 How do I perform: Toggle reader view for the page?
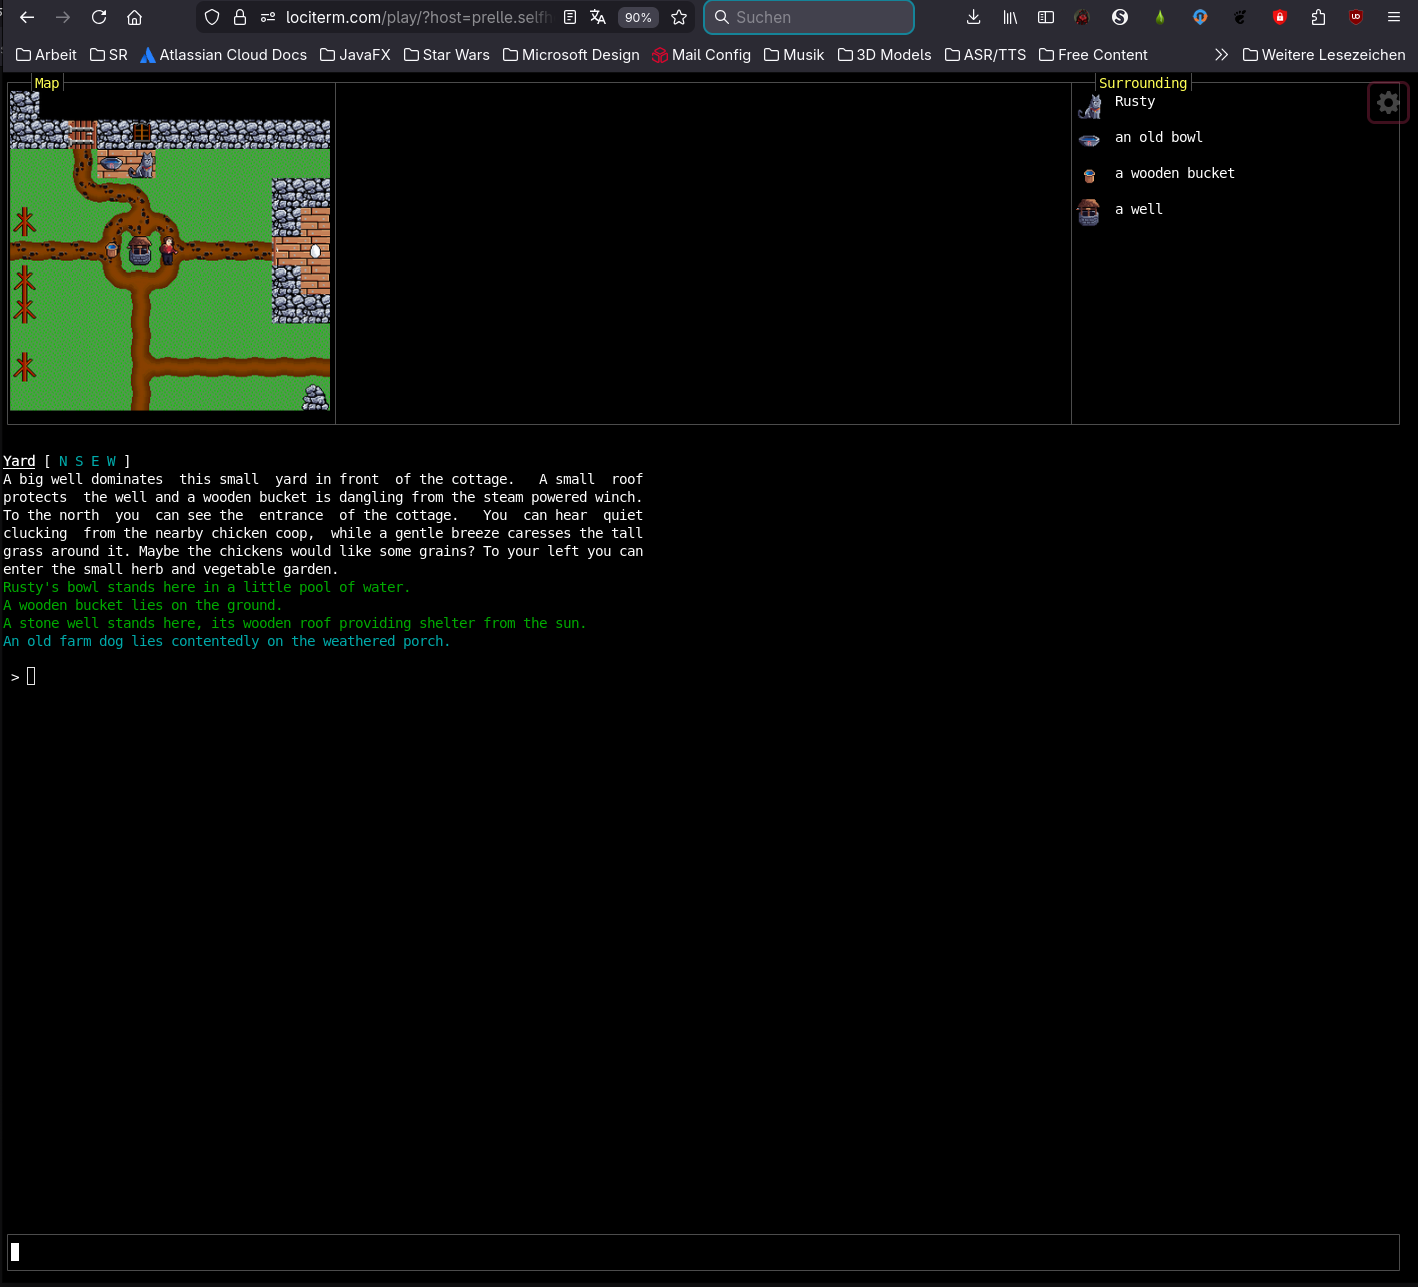(x=569, y=17)
